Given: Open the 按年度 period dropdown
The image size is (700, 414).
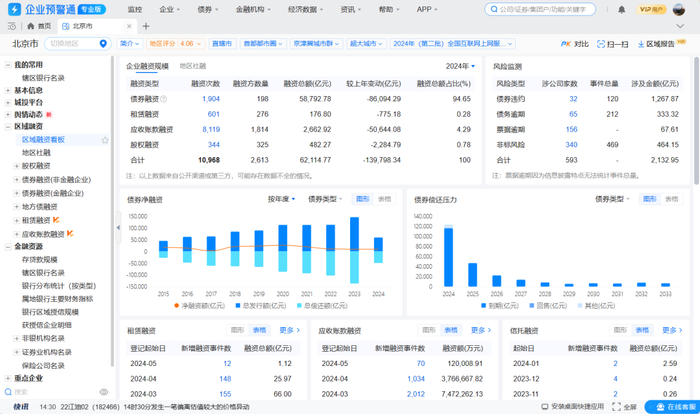Looking at the screenshot, I should (x=281, y=199).
